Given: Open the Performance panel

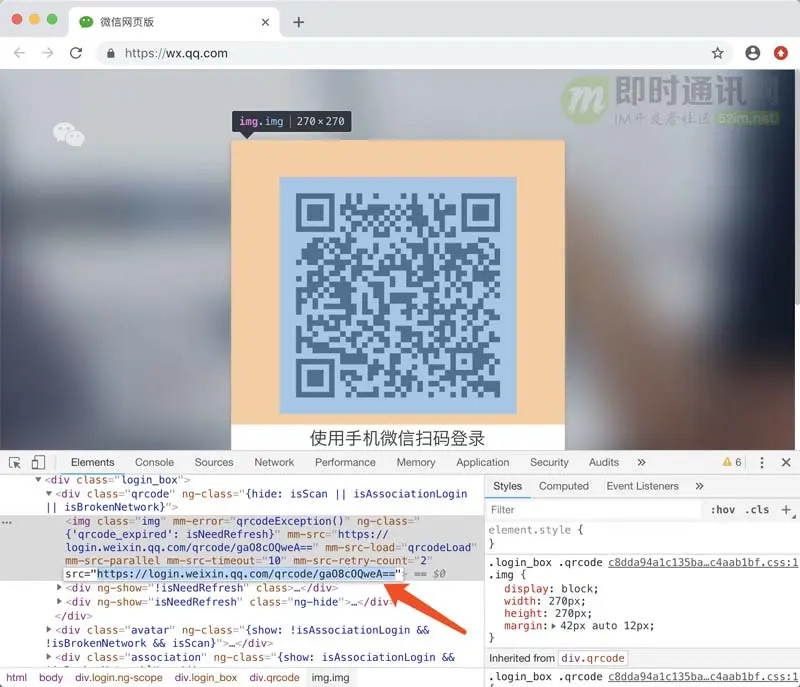Looking at the screenshot, I should [345, 462].
